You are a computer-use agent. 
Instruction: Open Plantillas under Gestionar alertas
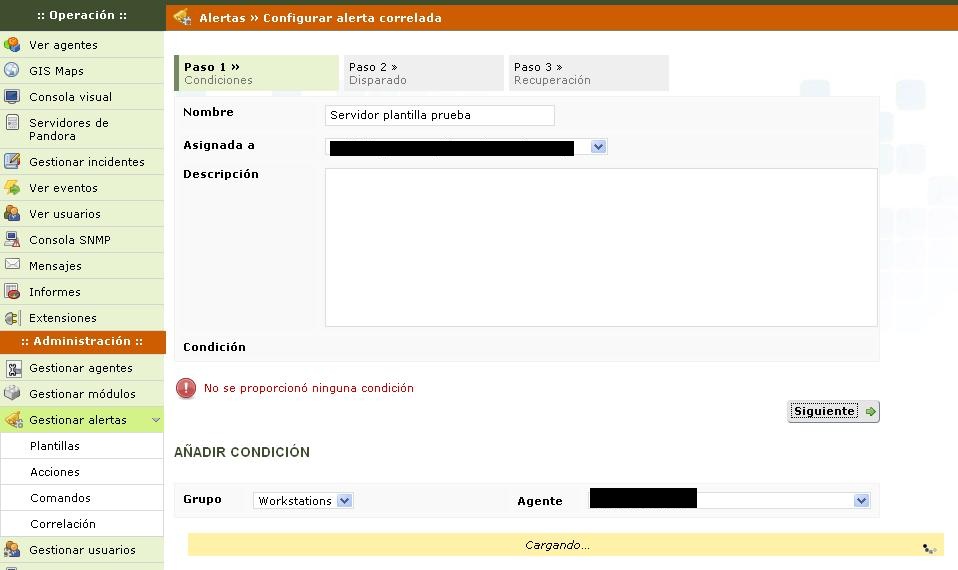tap(55, 446)
